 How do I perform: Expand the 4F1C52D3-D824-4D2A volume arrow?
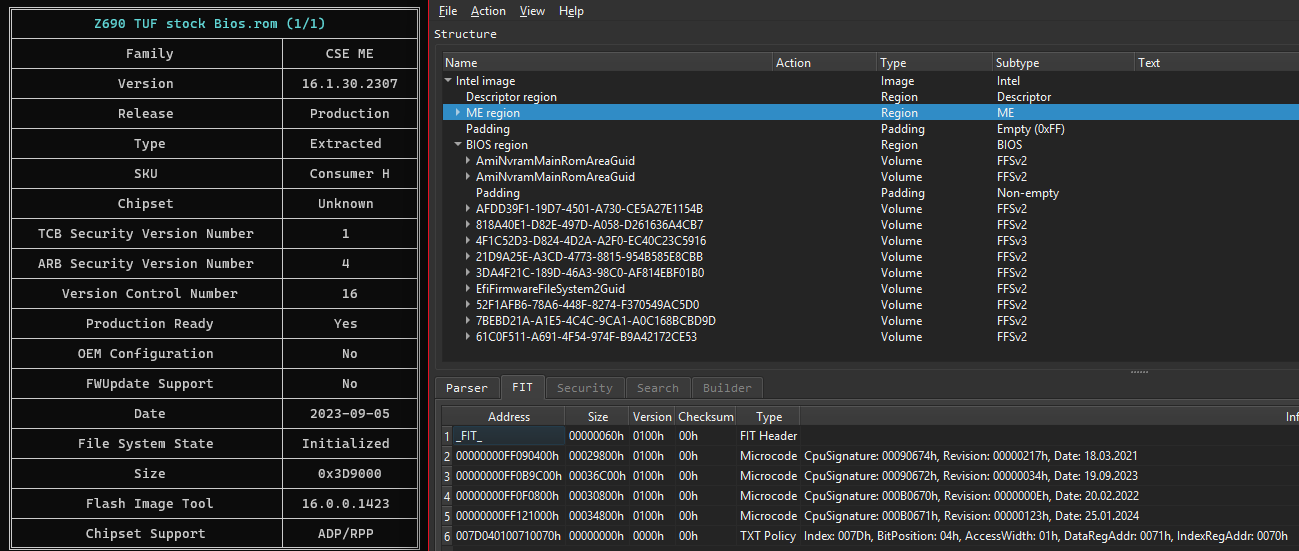468,241
